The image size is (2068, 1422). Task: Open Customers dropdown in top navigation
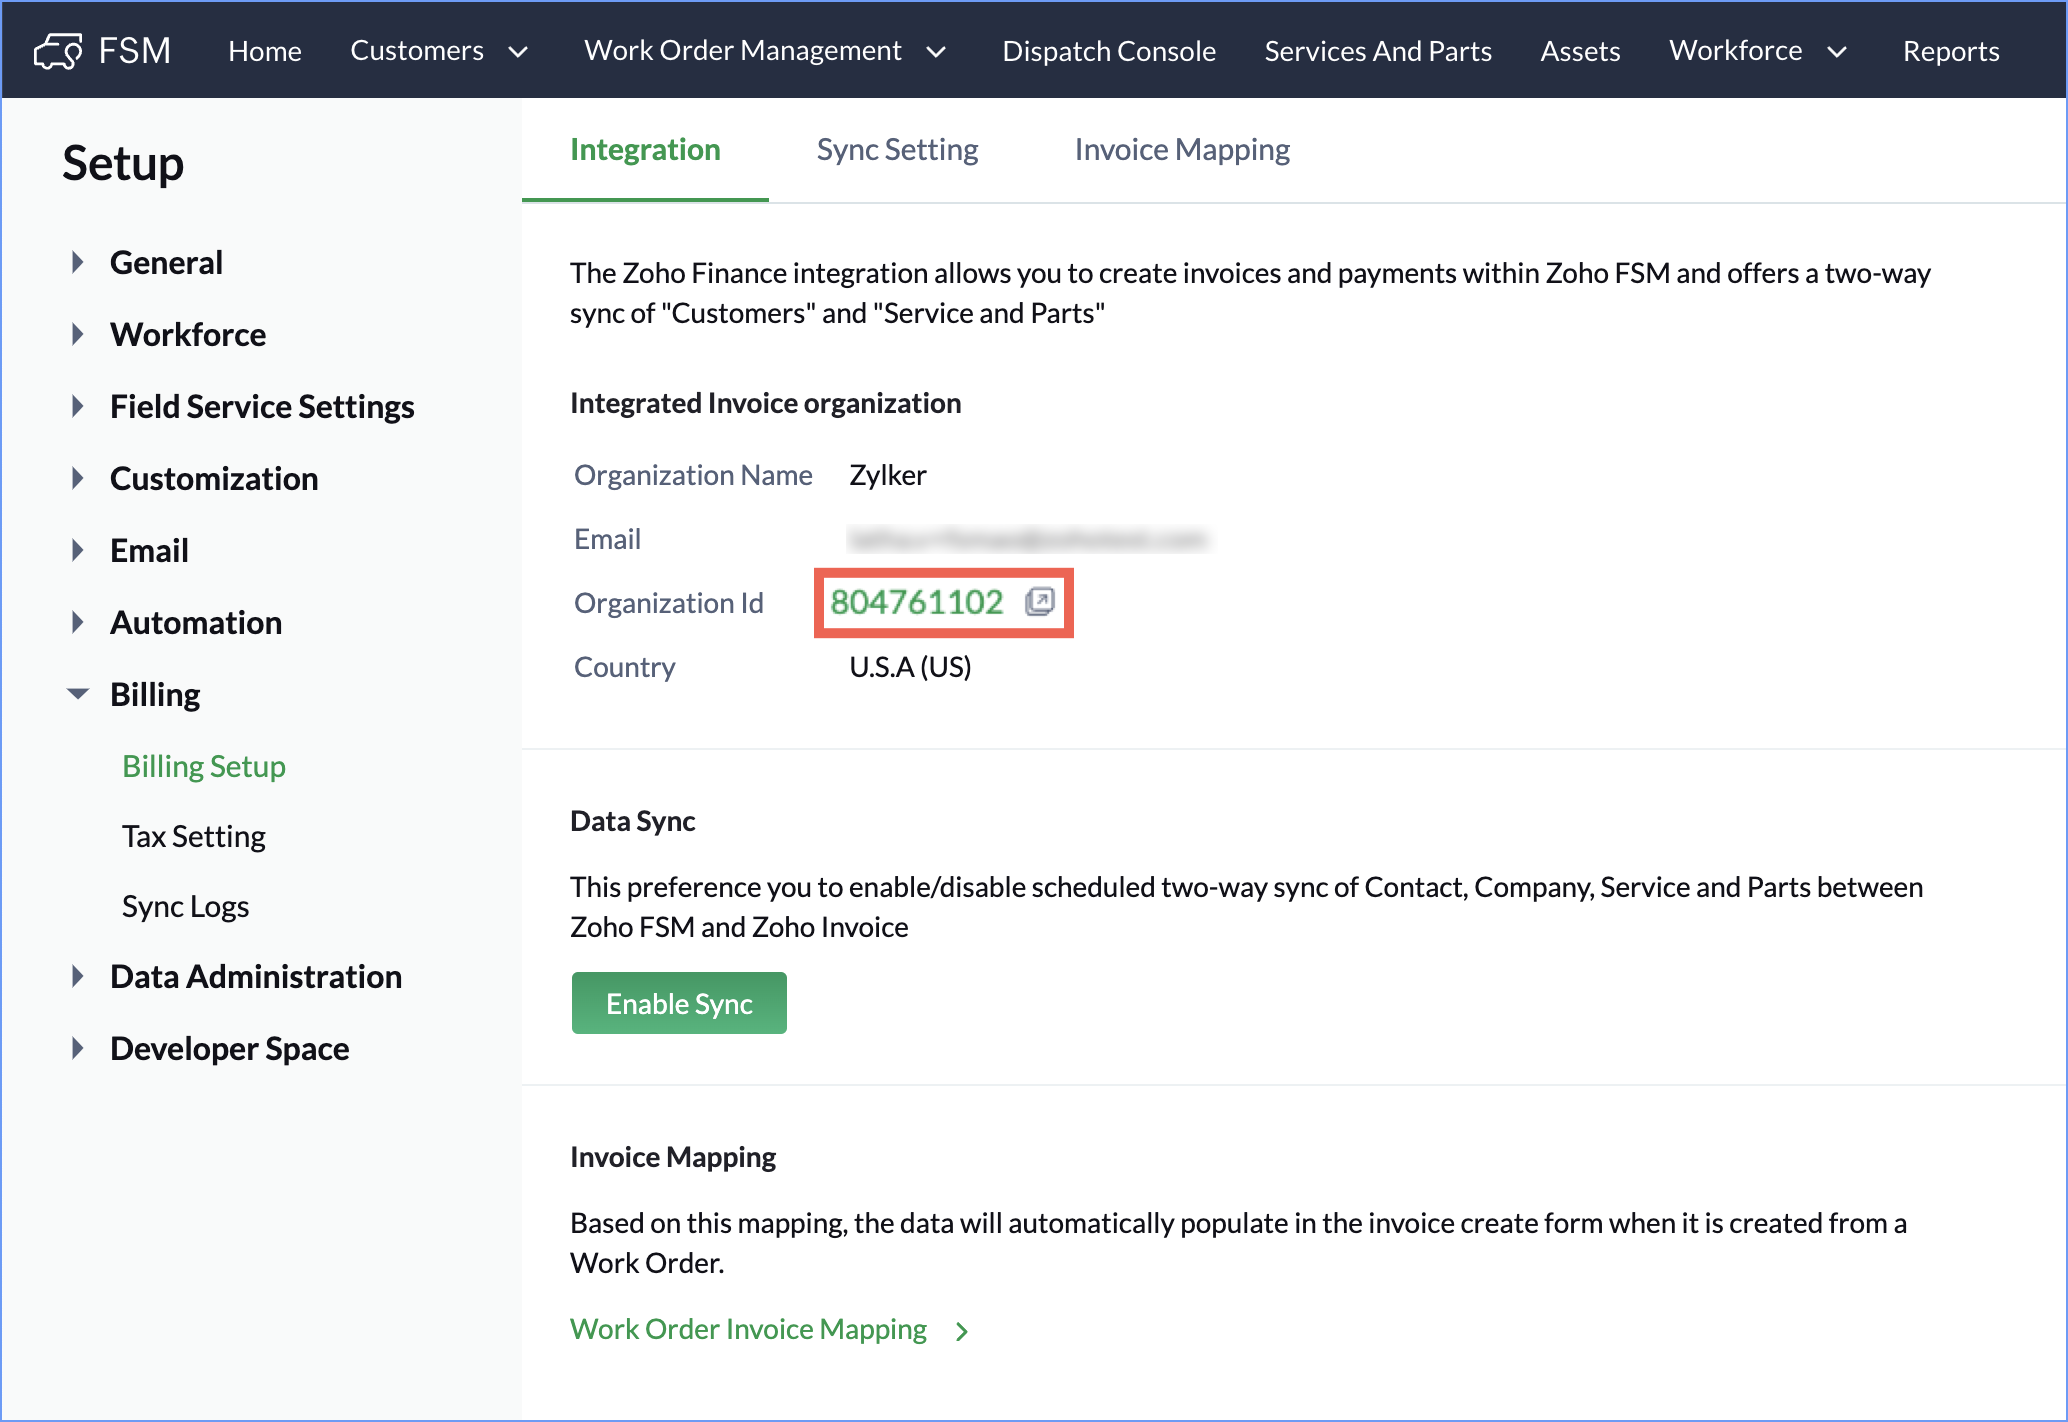438,51
